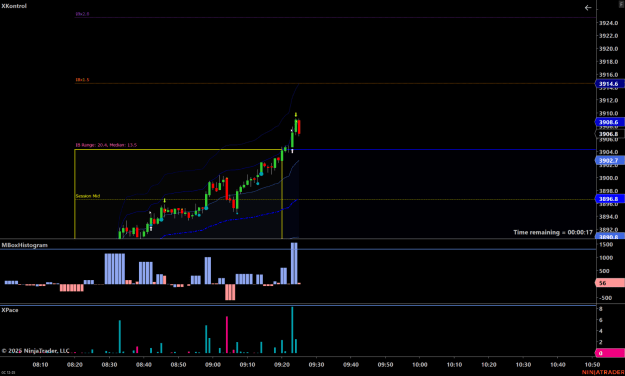This screenshot has width=625, height=376.
Task: Click the tall magenta XPace bar near 09:04
Action: pos(227,335)
